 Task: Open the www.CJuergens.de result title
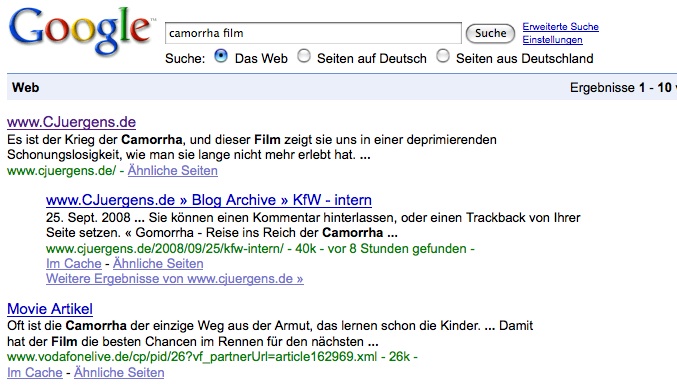click(x=71, y=122)
